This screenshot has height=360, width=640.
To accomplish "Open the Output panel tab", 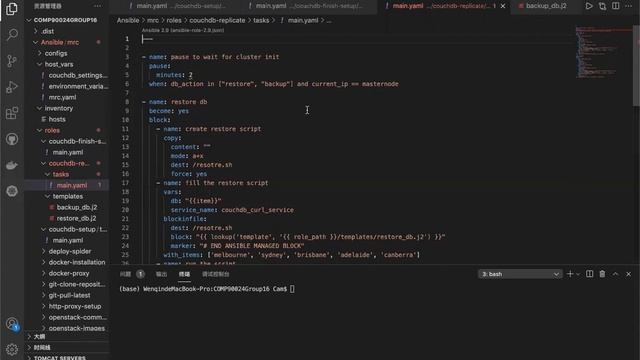I will (x=161, y=274).
